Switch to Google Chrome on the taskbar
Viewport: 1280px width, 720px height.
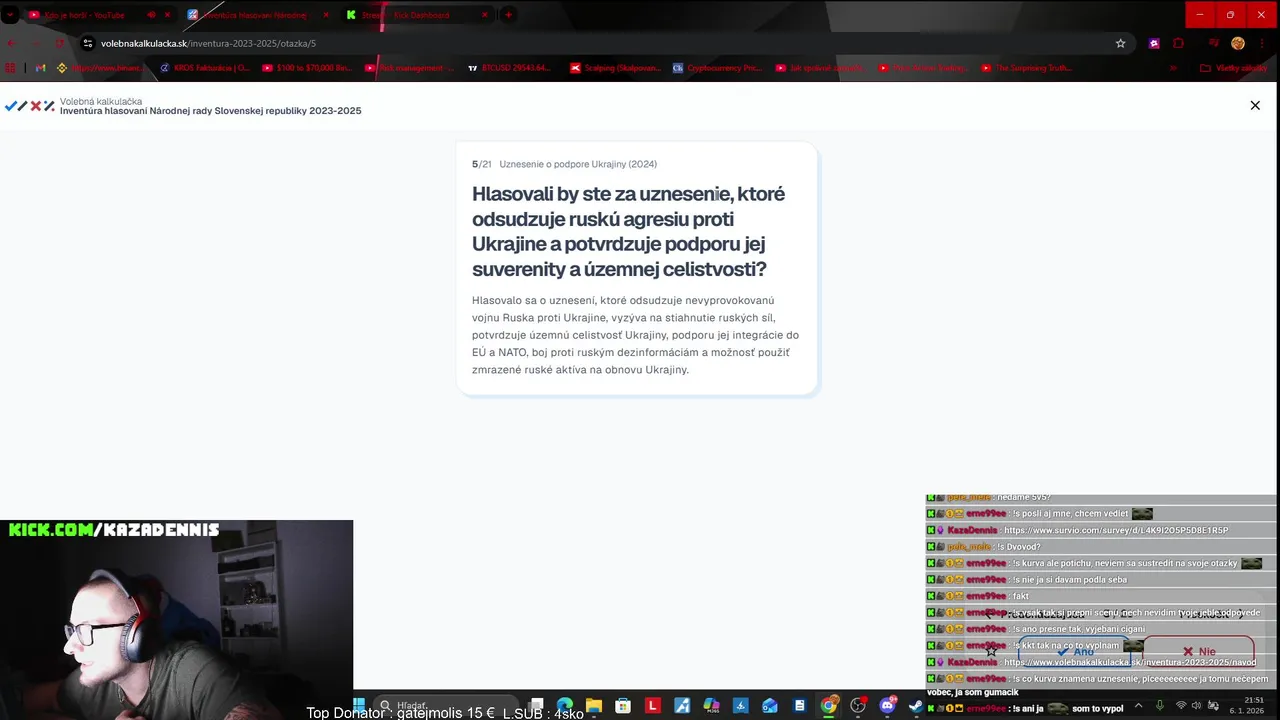coord(829,705)
